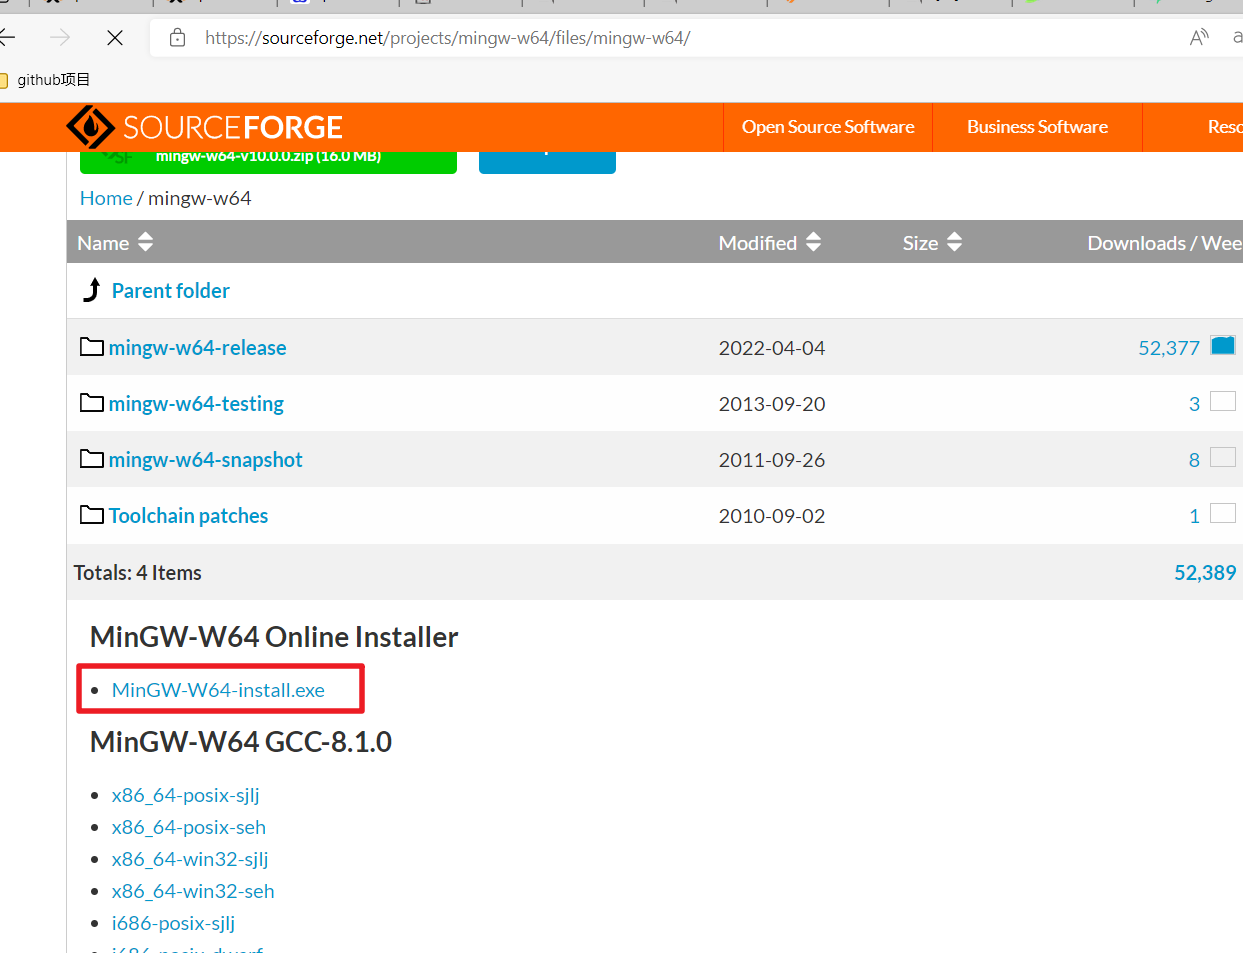Click the browser back arrow
The height and width of the screenshot is (953, 1243).
click(x=7, y=38)
